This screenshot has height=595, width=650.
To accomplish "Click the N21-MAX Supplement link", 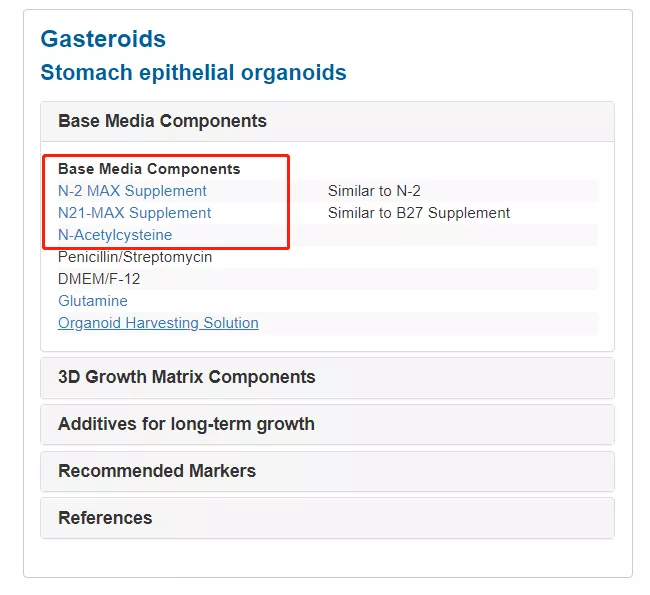I will point(134,213).
